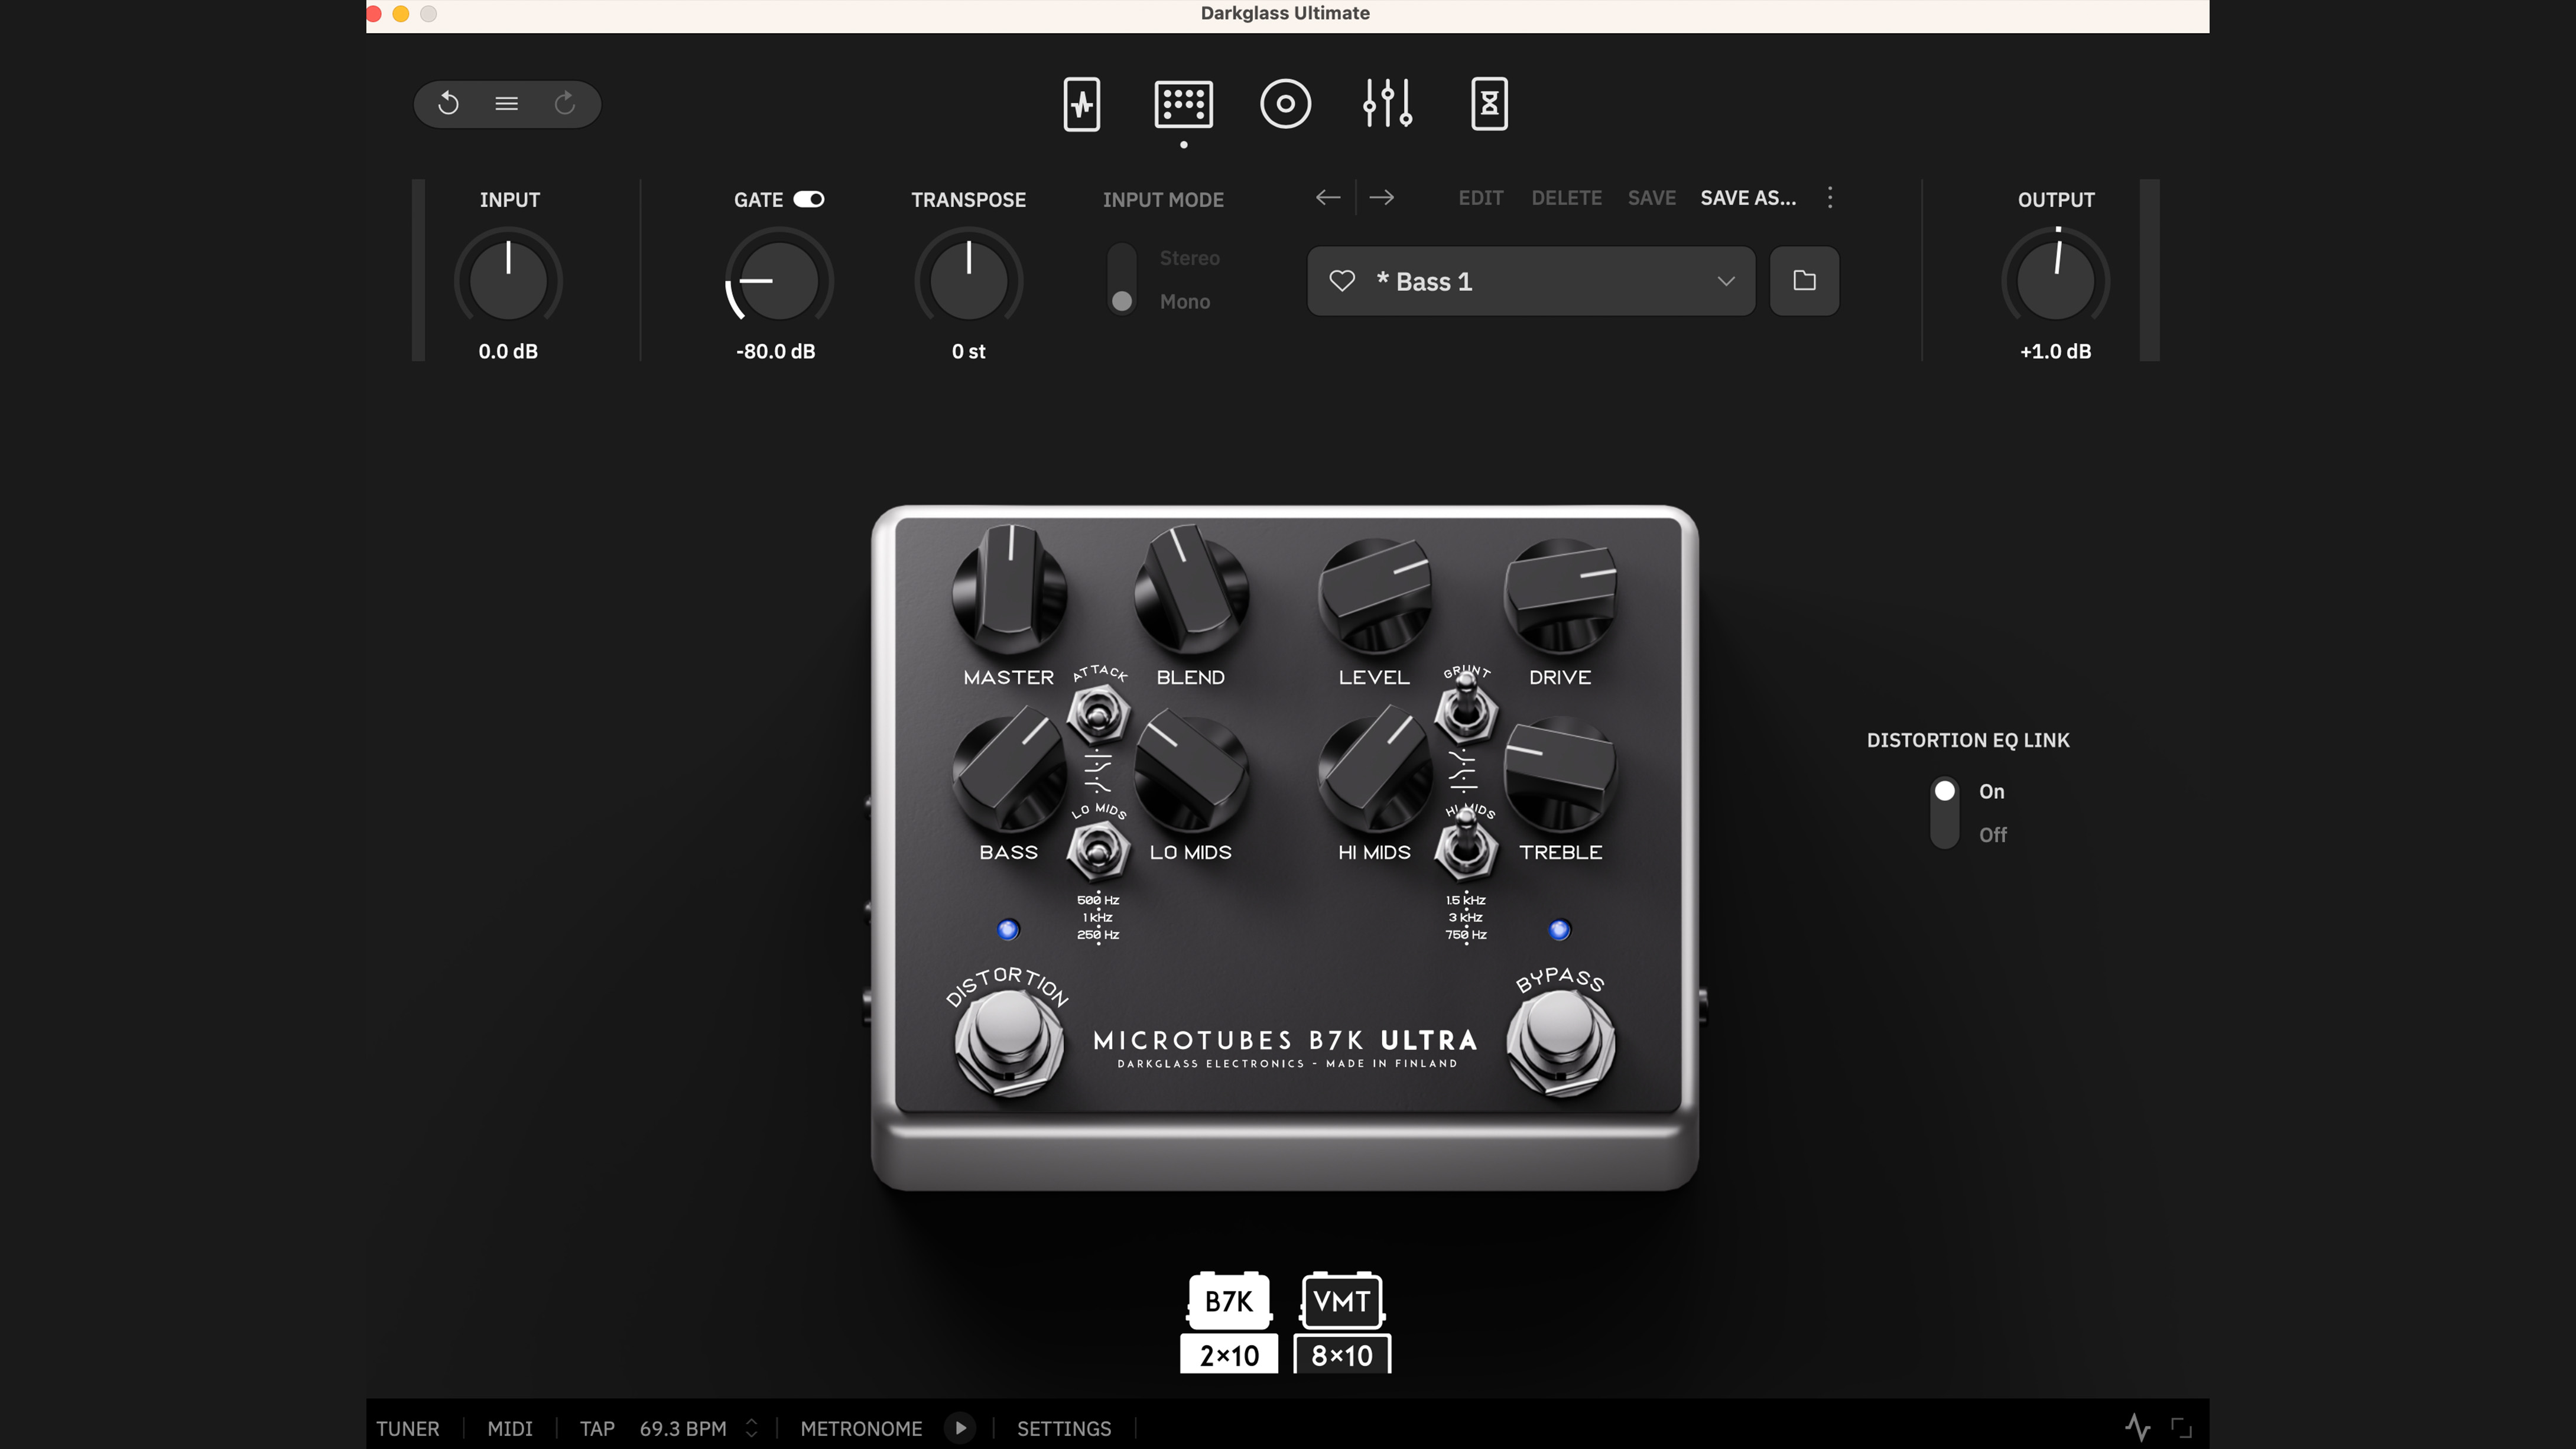
Task: Click SAVE AS... button
Action: [x=1748, y=198]
